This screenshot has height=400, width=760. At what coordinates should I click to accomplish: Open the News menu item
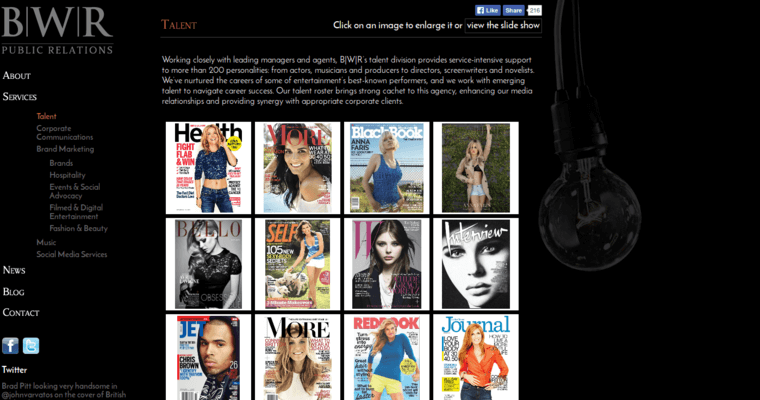[x=14, y=270]
